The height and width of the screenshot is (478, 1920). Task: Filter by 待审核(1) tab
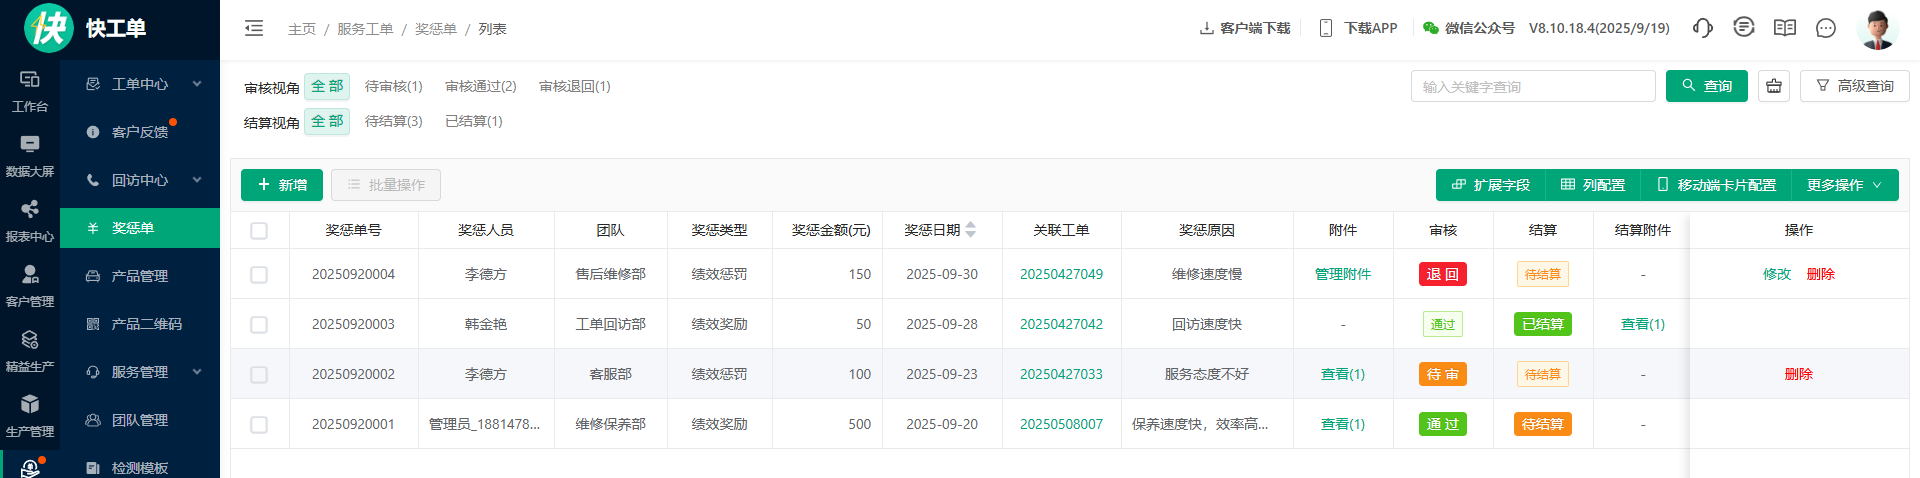393,86
